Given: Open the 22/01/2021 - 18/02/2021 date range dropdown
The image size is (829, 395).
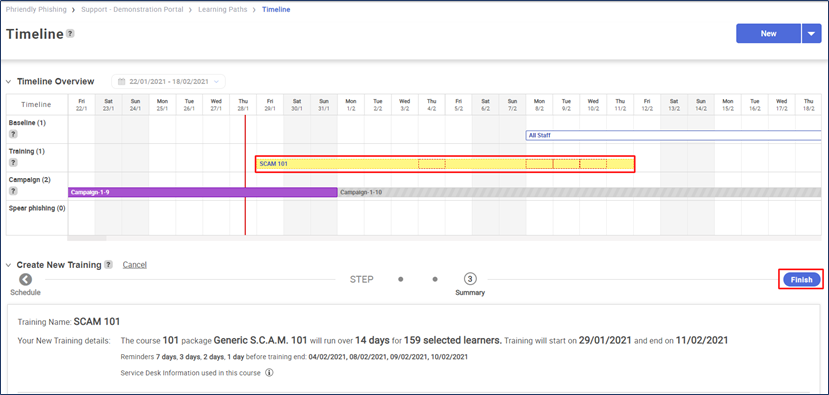Looking at the screenshot, I should [x=169, y=82].
